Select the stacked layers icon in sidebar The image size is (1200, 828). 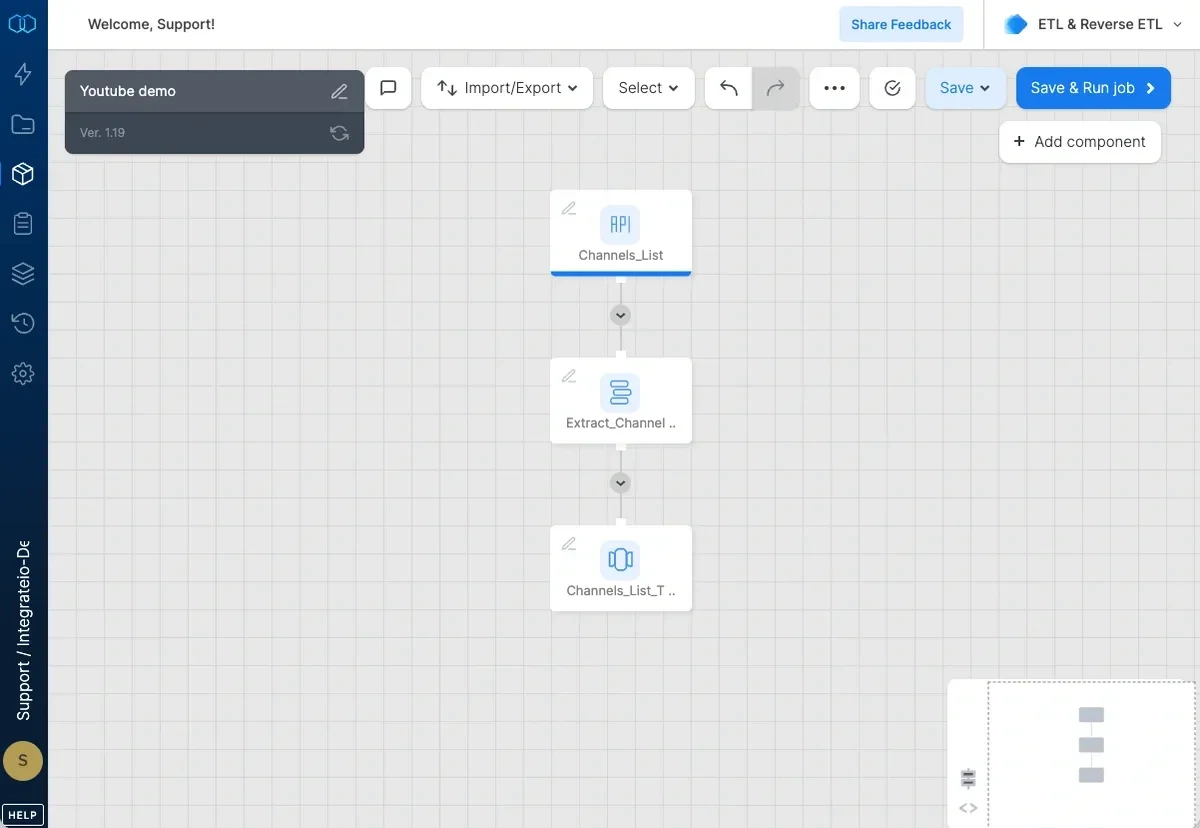pos(23,273)
